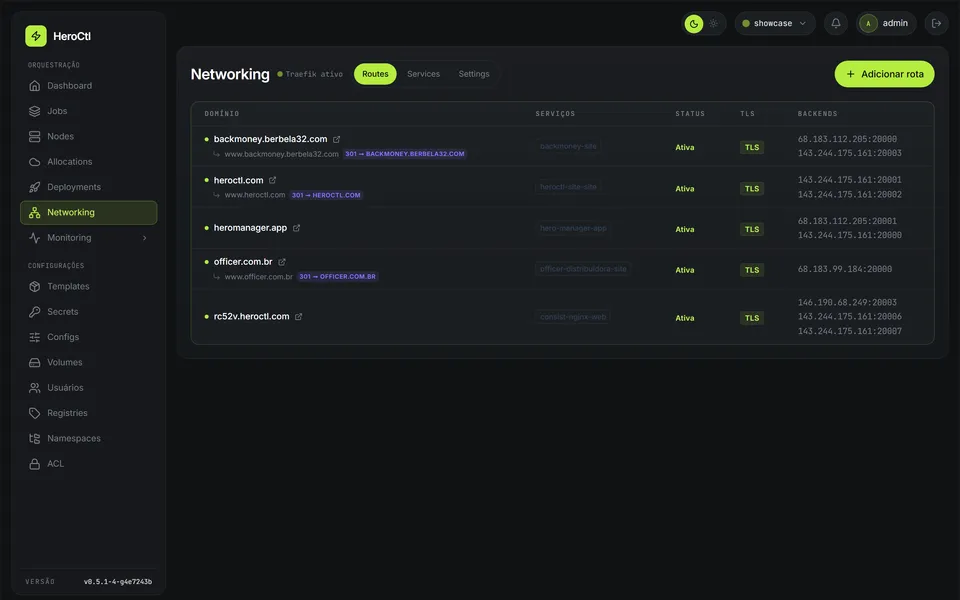Open external link for heromanager.app
This screenshot has height=600, width=960.
[296, 228]
